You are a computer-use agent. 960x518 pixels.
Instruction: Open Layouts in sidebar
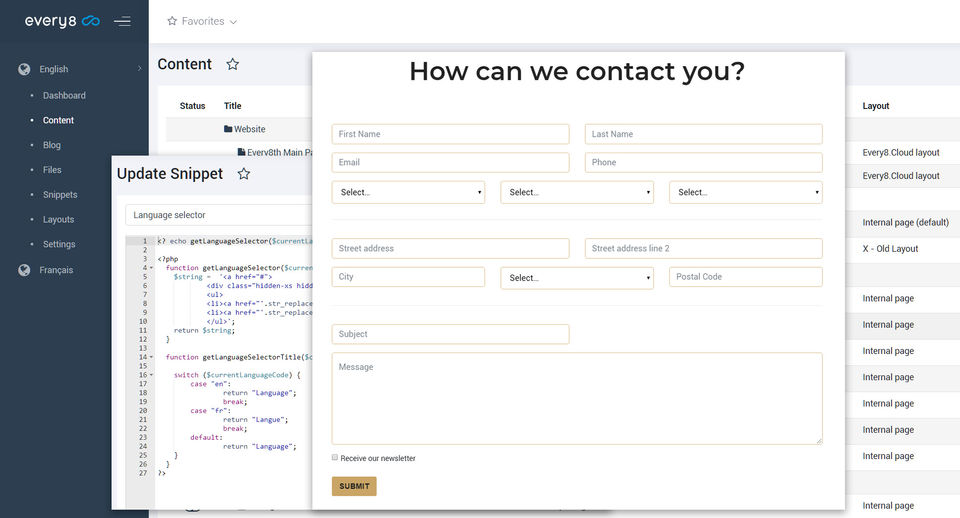pos(58,219)
